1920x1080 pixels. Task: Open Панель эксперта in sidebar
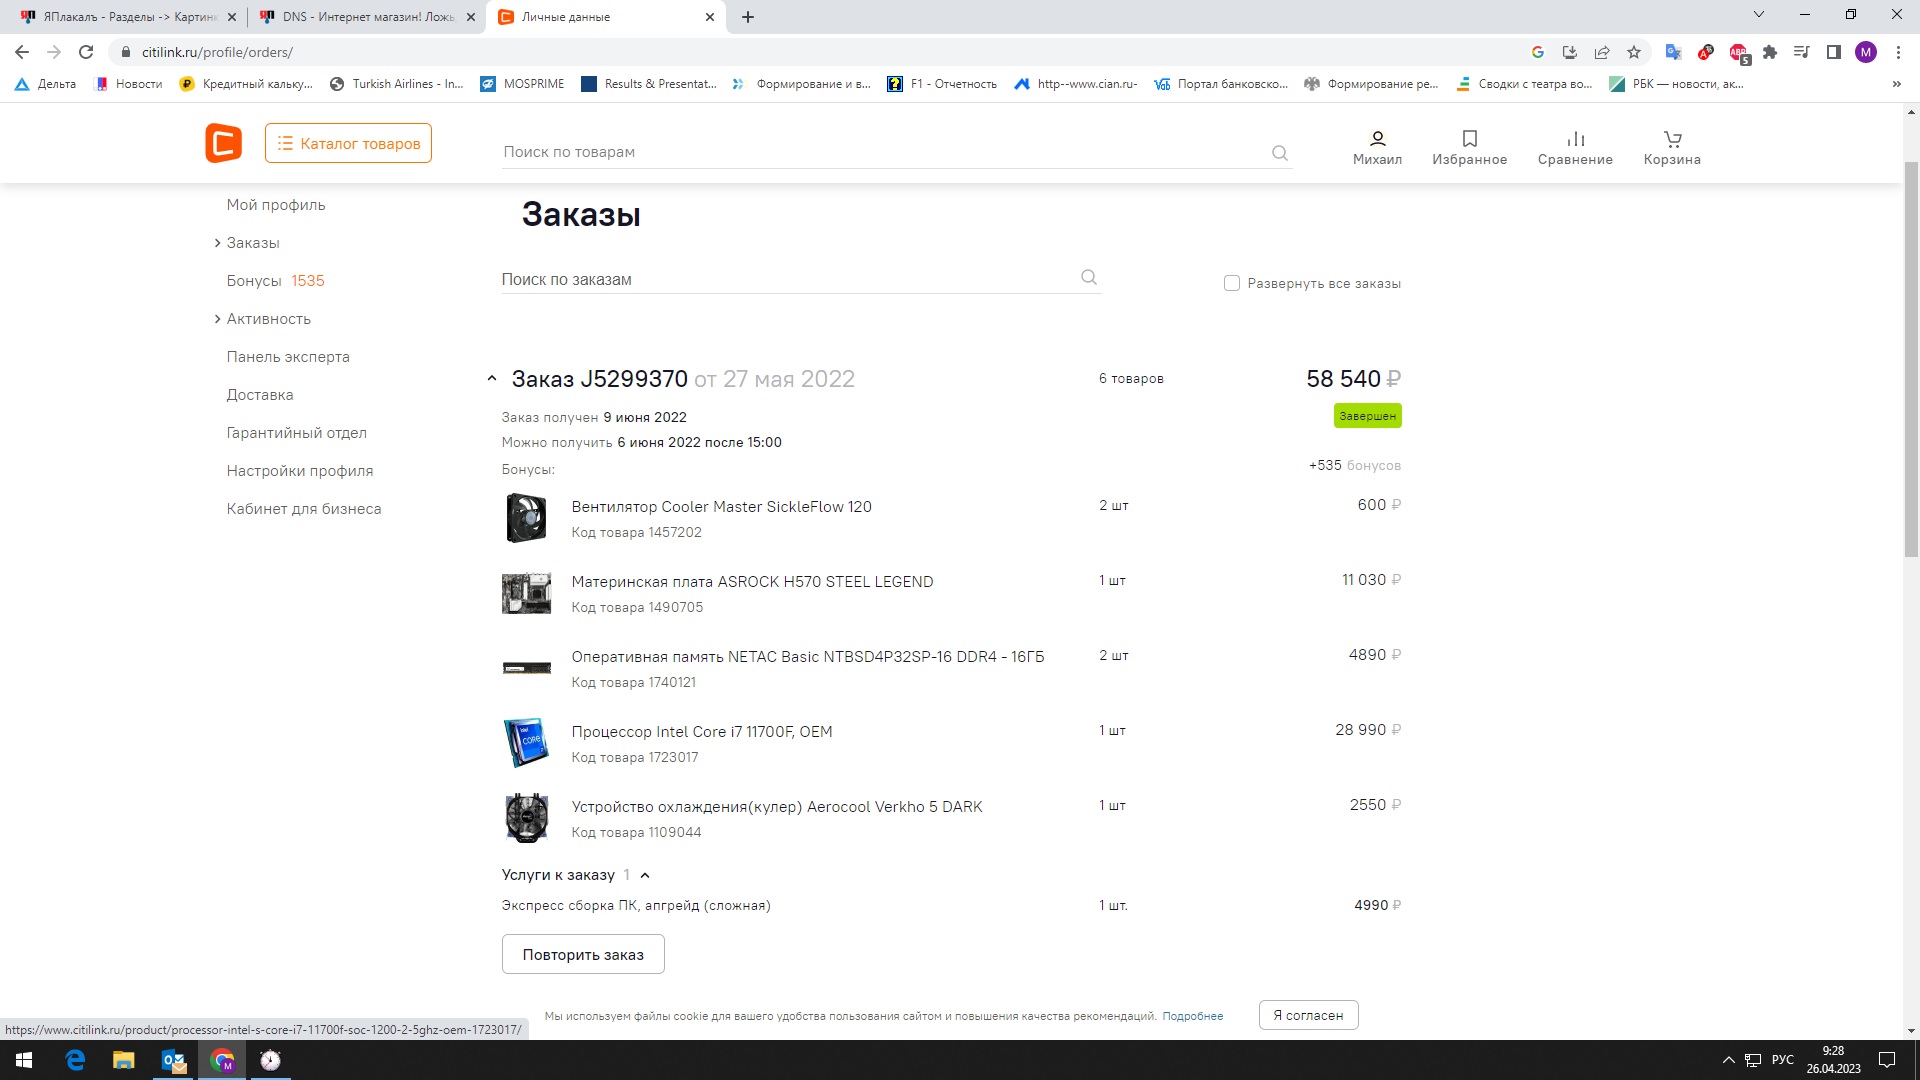[288, 357]
